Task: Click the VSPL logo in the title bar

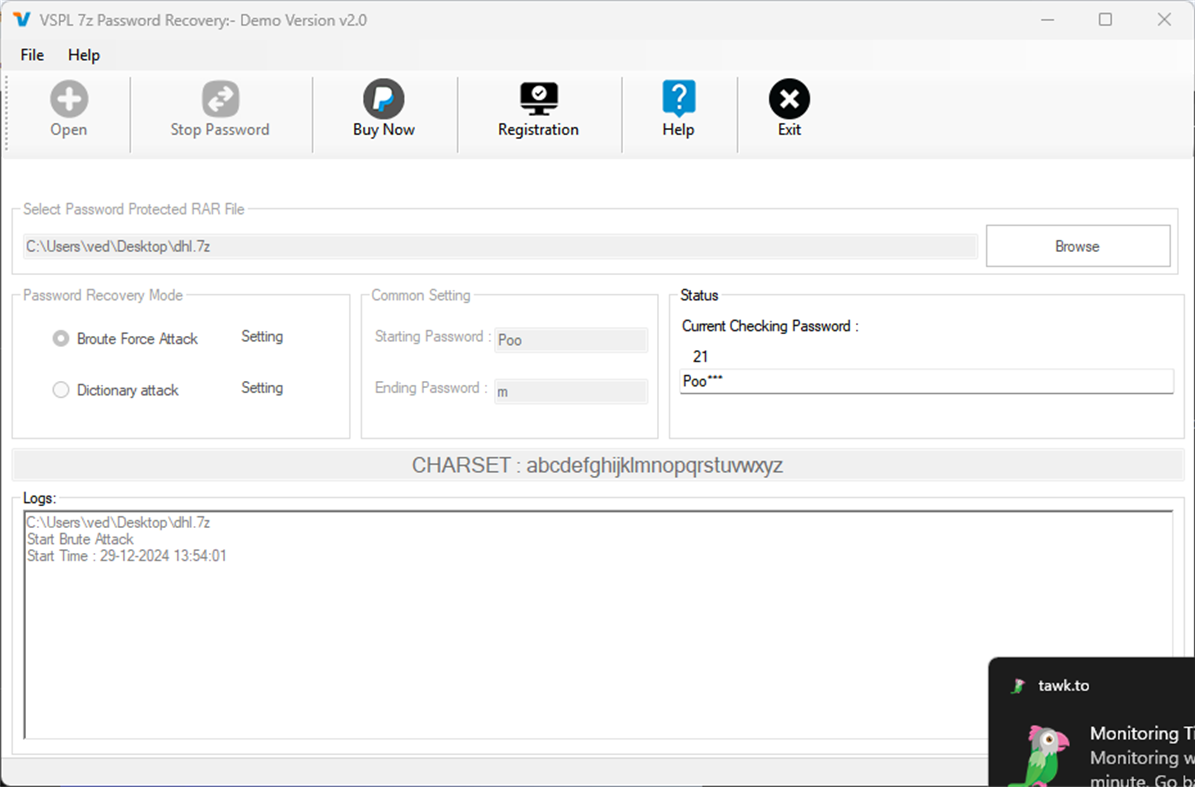Action: click(19, 19)
